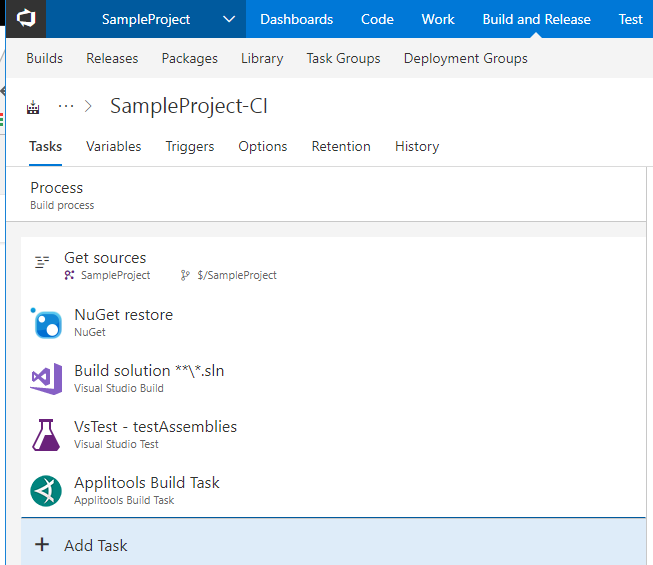653x565 pixels.
Task: Open the Releases section
Action: pos(112,58)
